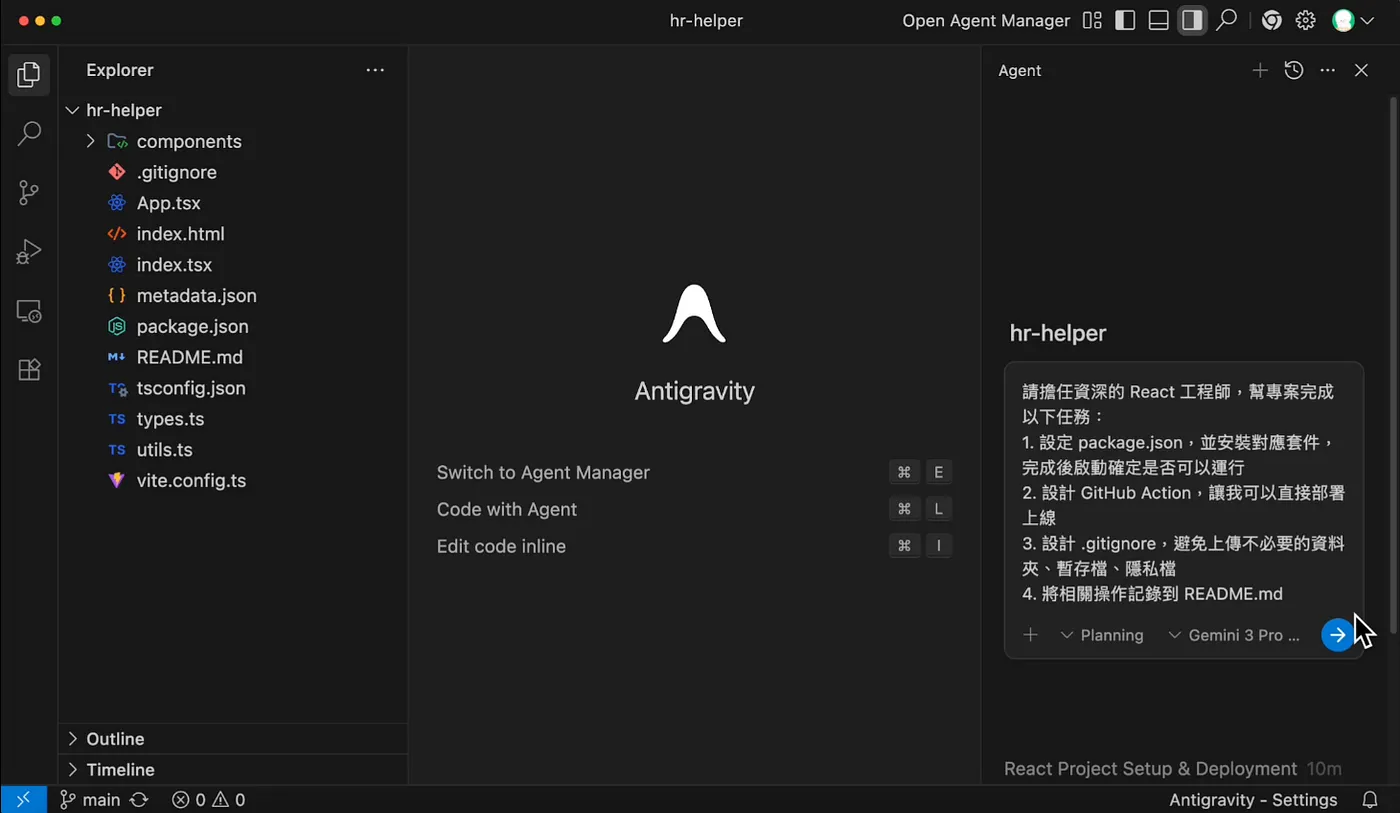
Task: Click the main branch in status bar
Action: point(90,800)
